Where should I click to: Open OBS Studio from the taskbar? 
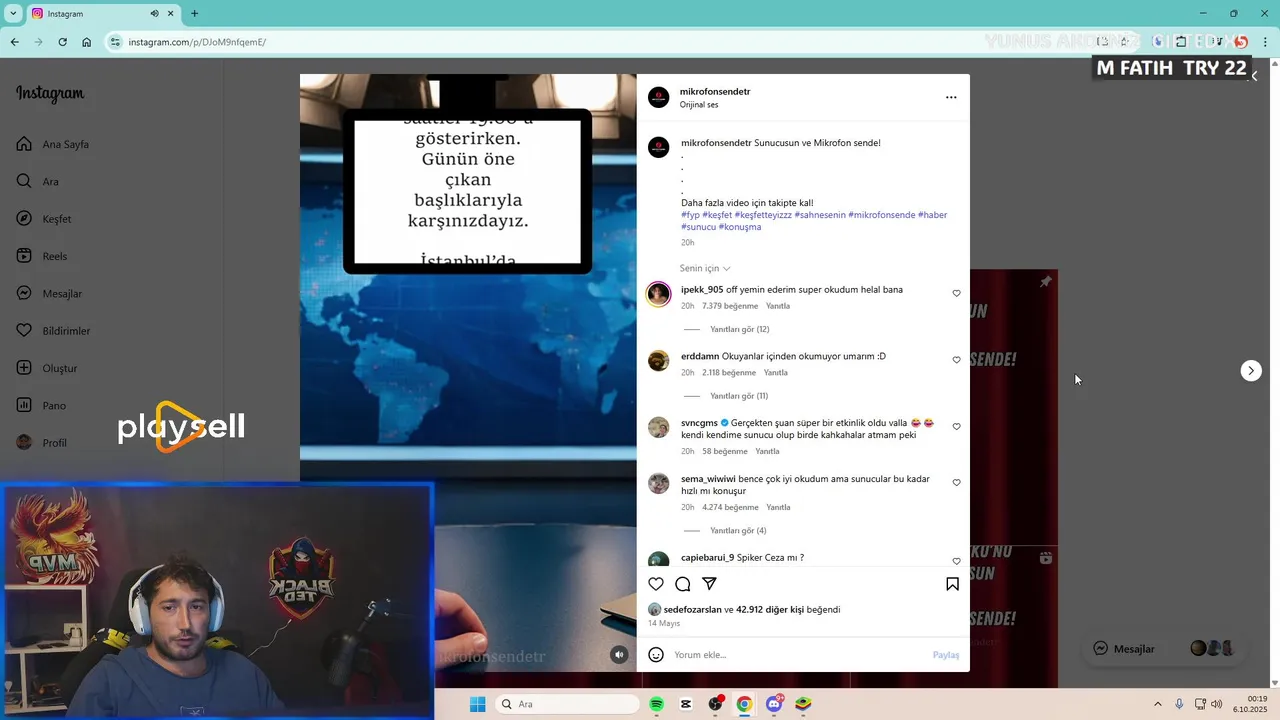pos(715,704)
